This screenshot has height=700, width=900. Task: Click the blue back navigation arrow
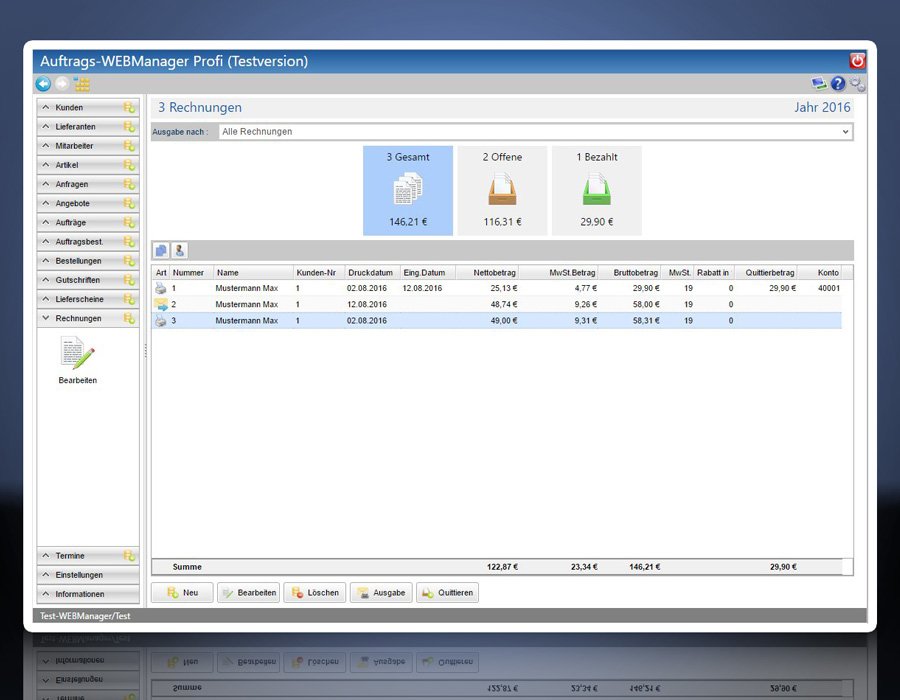pos(43,84)
